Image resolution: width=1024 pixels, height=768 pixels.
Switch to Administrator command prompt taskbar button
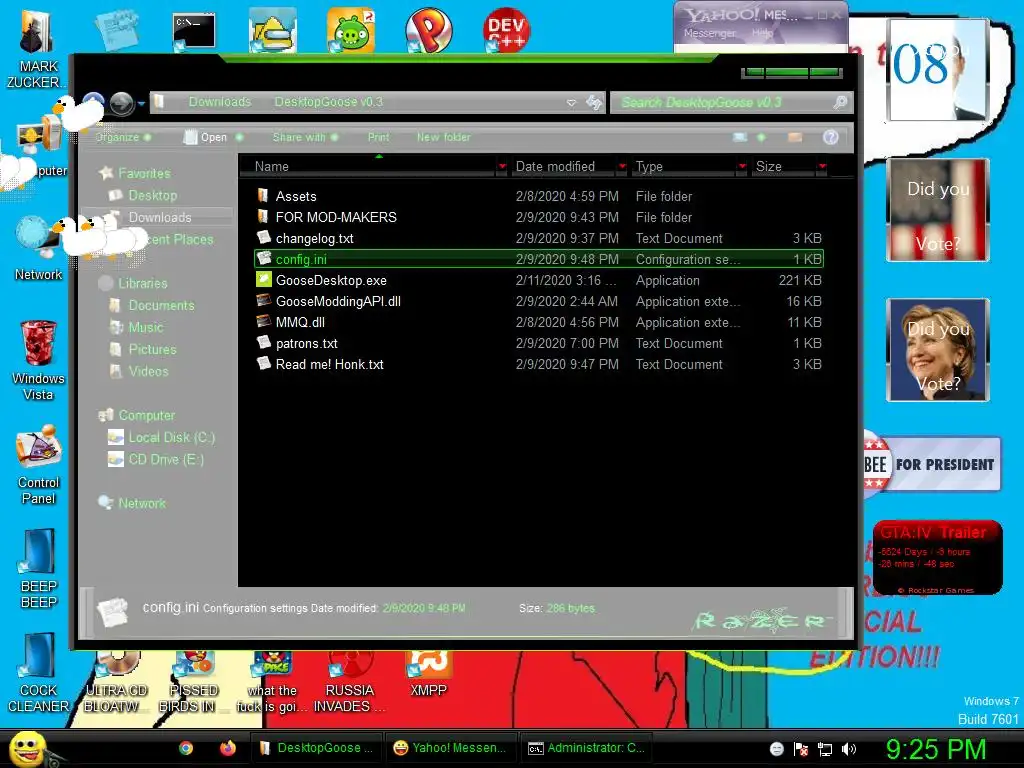586,748
